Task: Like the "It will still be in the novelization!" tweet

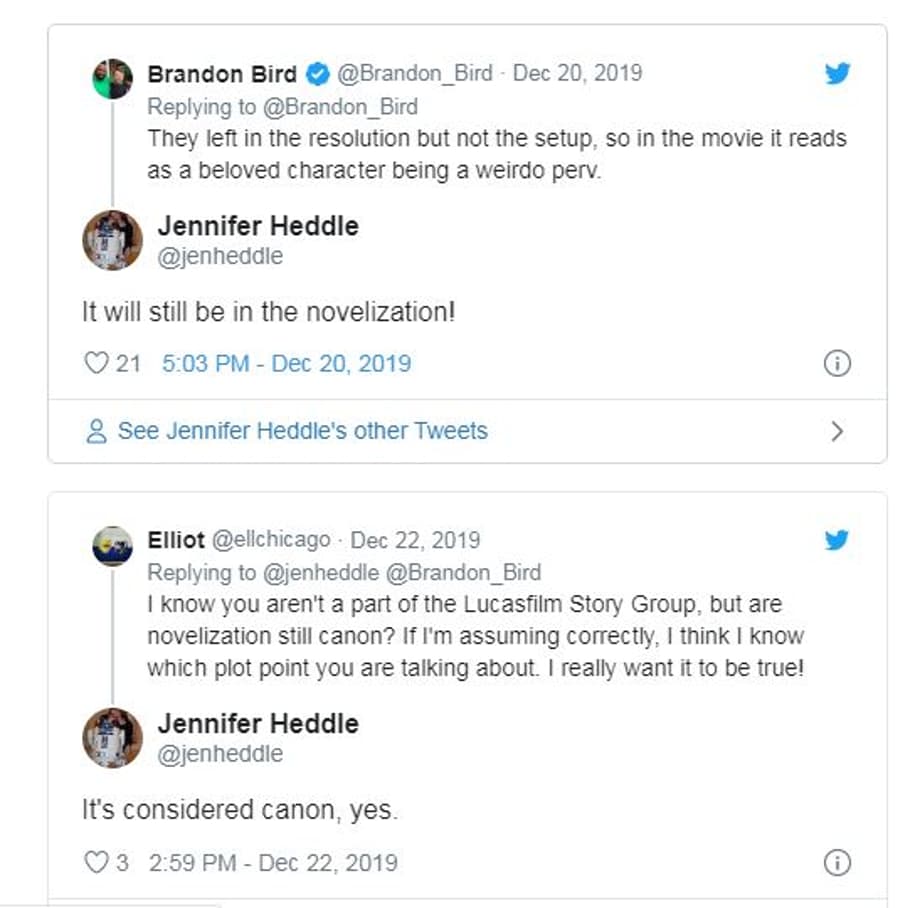Action: pos(95,363)
